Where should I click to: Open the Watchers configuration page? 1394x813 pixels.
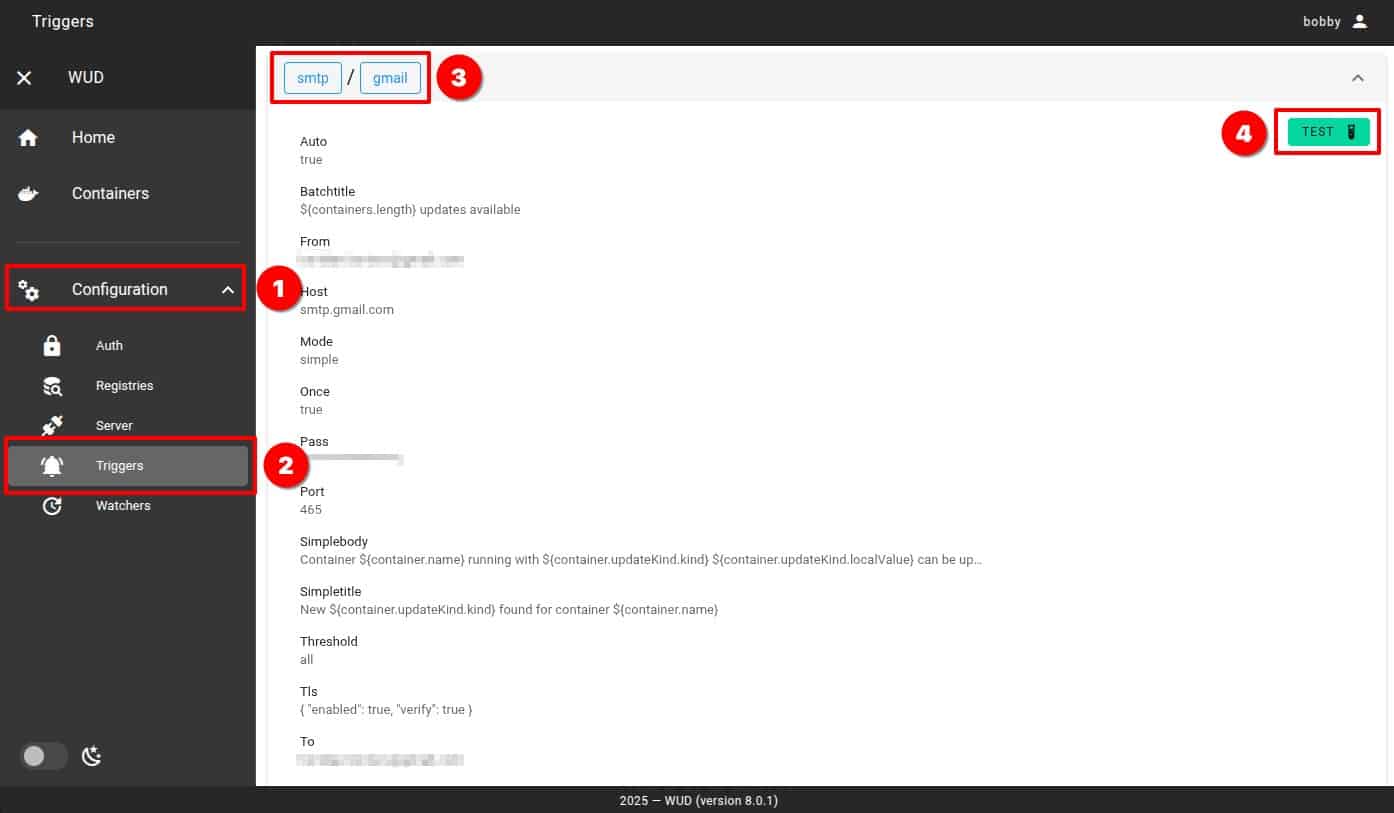tap(123, 506)
